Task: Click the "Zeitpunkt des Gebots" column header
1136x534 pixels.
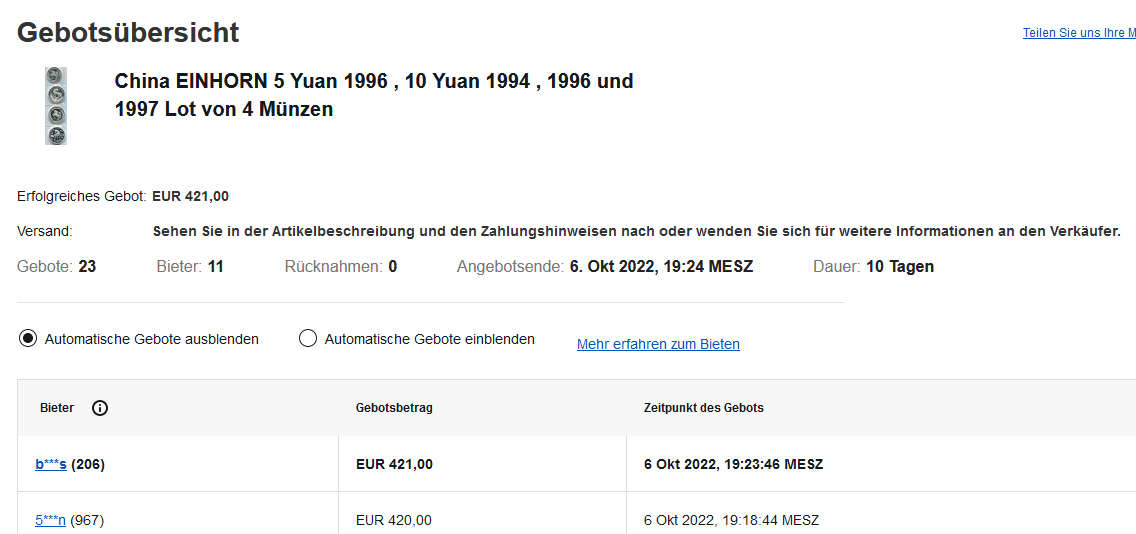Action: [704, 408]
